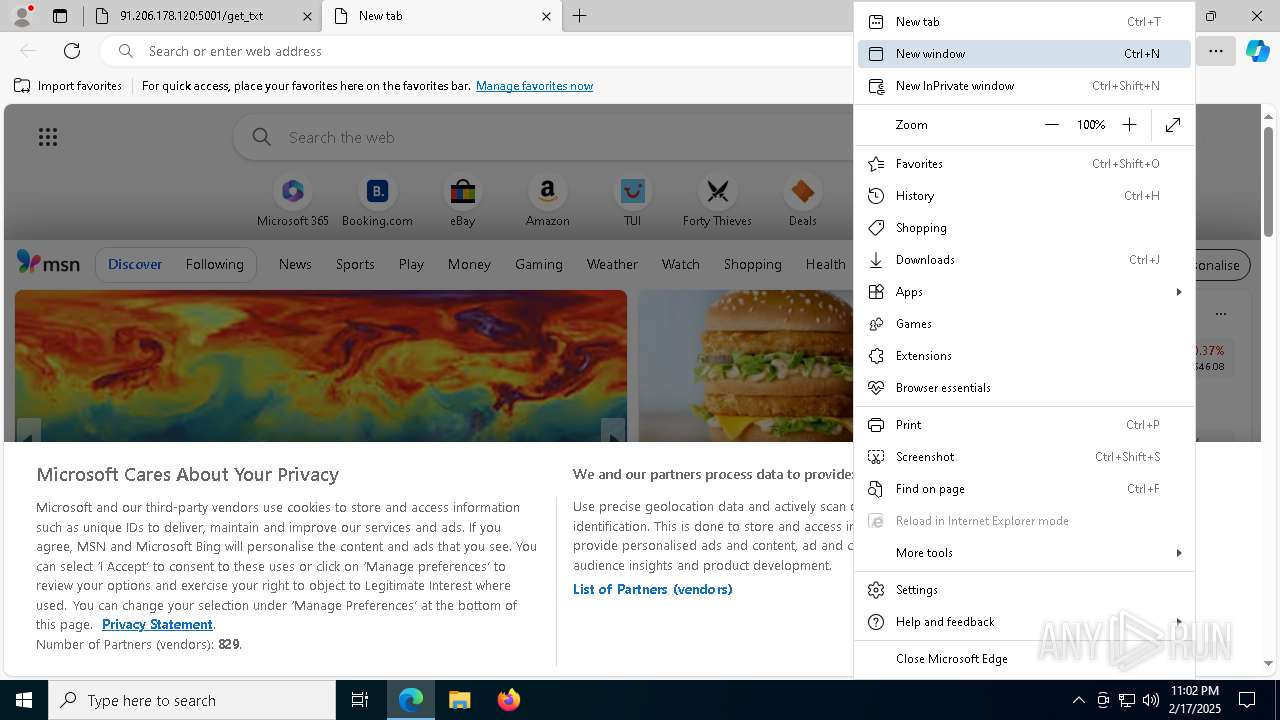Open the Weather category
The height and width of the screenshot is (720, 1280).
[612, 264]
